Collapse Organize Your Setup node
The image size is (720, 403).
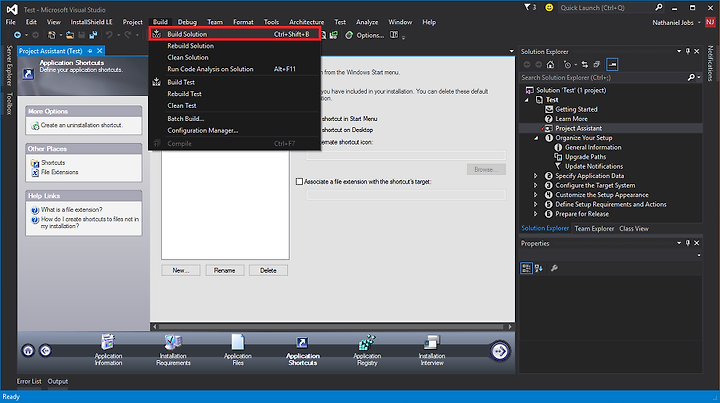(x=536, y=138)
